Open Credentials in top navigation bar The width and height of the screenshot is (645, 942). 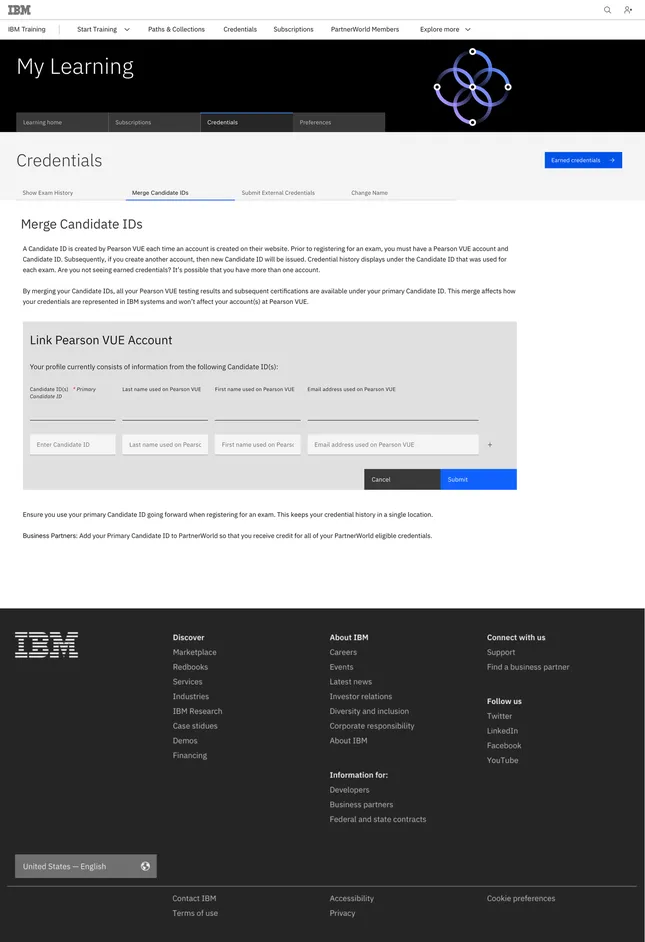point(240,29)
